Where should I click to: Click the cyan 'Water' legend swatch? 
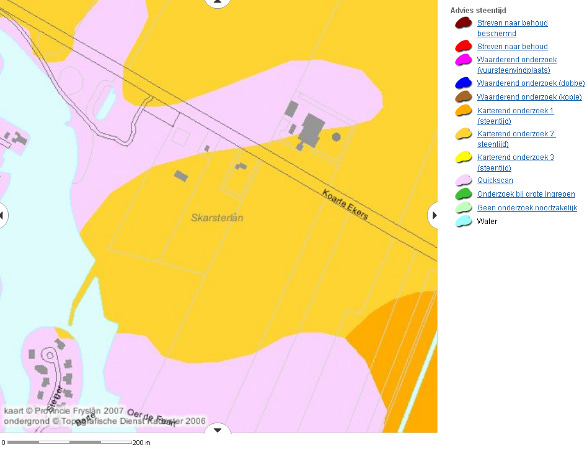point(463,221)
